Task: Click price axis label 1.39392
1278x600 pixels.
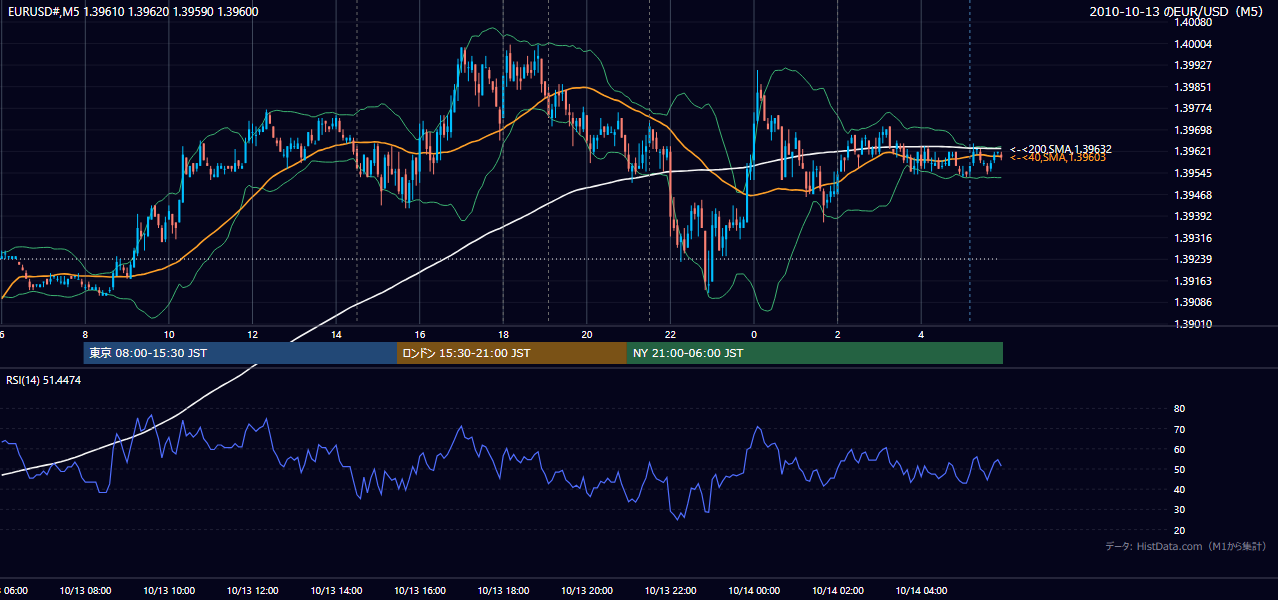Action: tap(1193, 216)
